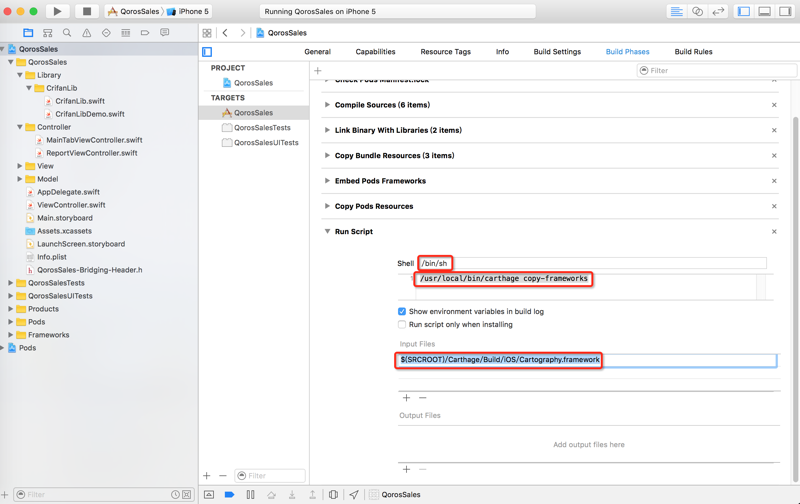800x504 pixels.
Task: Enable Run script only when installing
Action: (402, 324)
